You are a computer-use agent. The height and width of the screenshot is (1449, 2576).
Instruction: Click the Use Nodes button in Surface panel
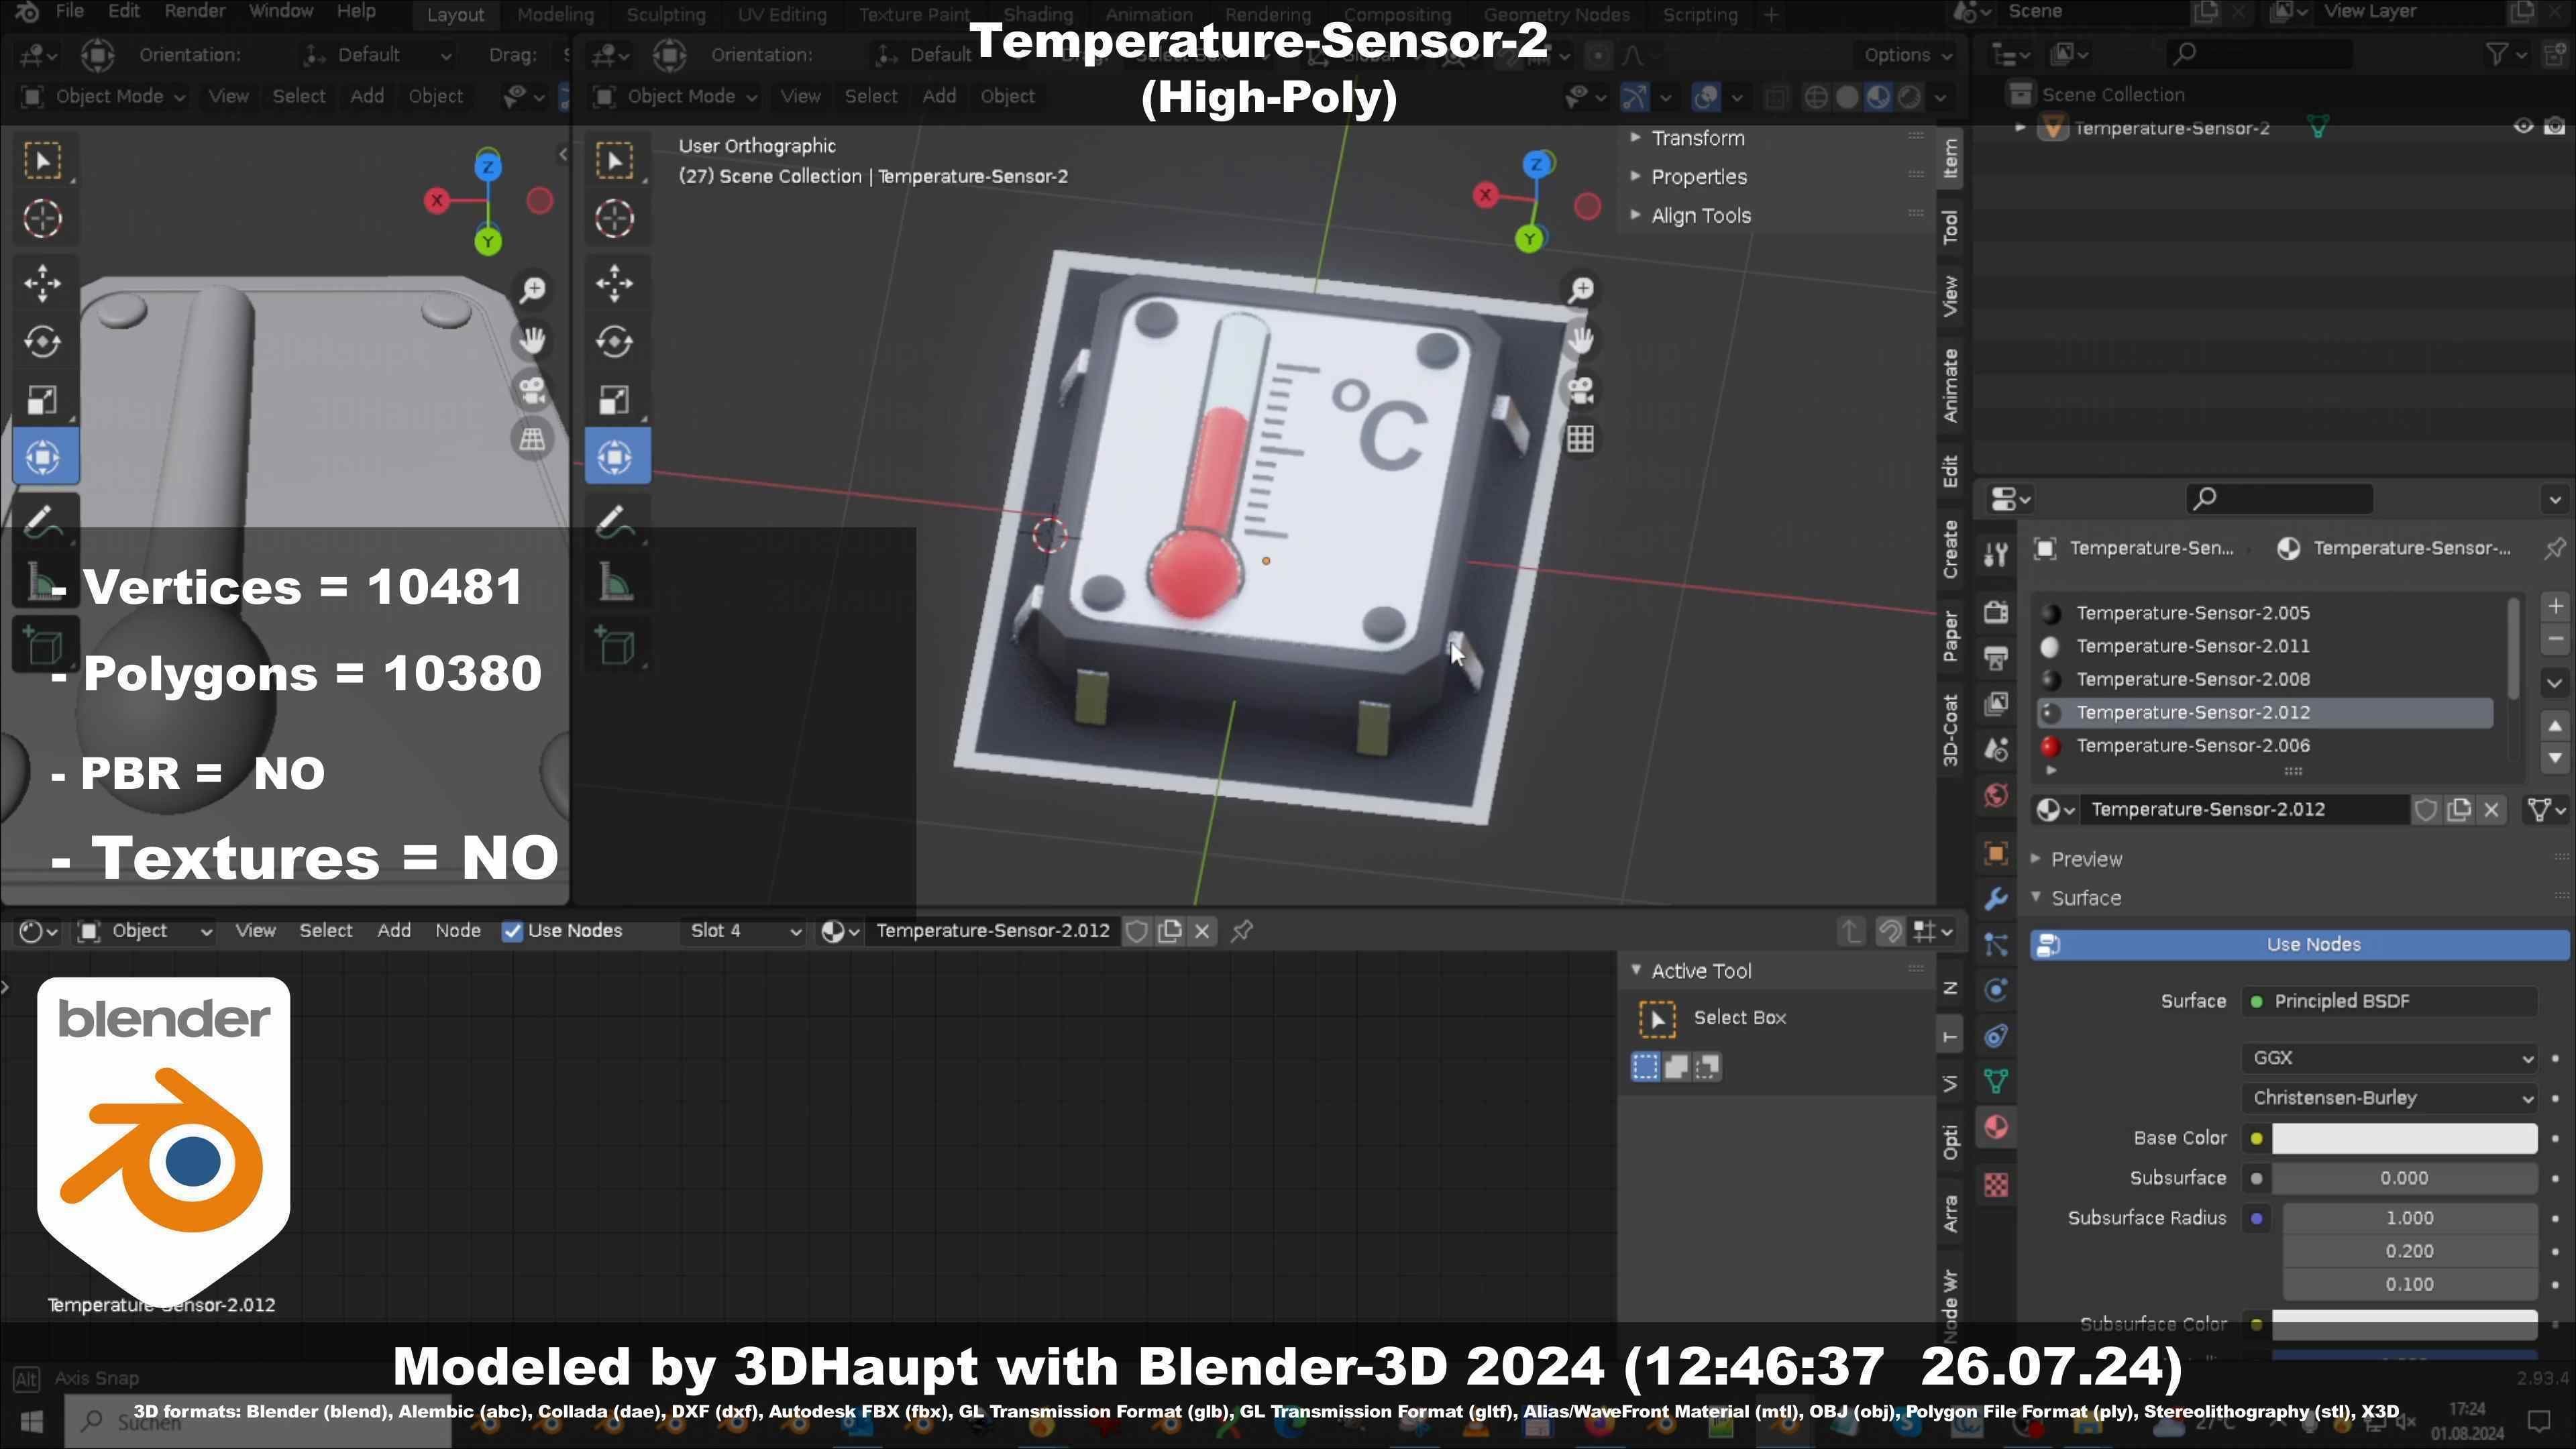tap(2299, 945)
